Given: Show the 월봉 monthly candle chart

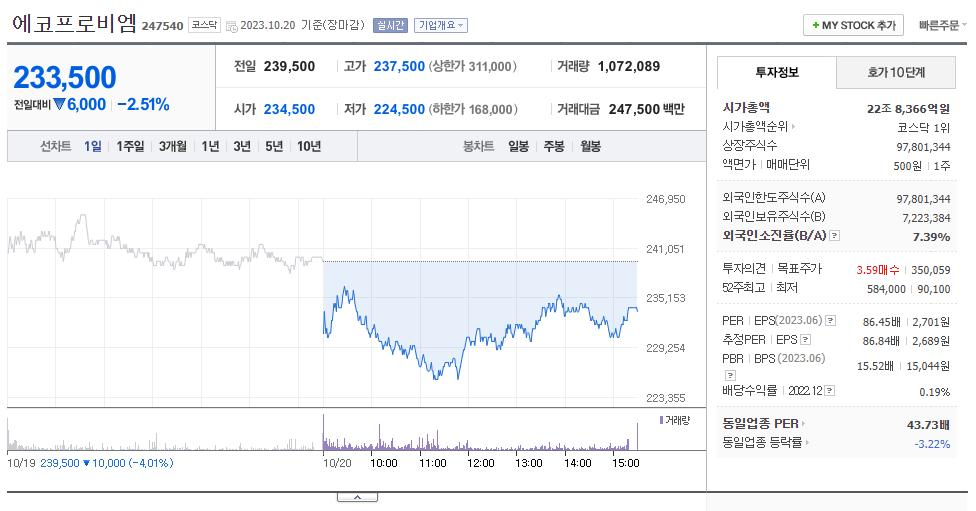Looking at the screenshot, I should tap(590, 146).
